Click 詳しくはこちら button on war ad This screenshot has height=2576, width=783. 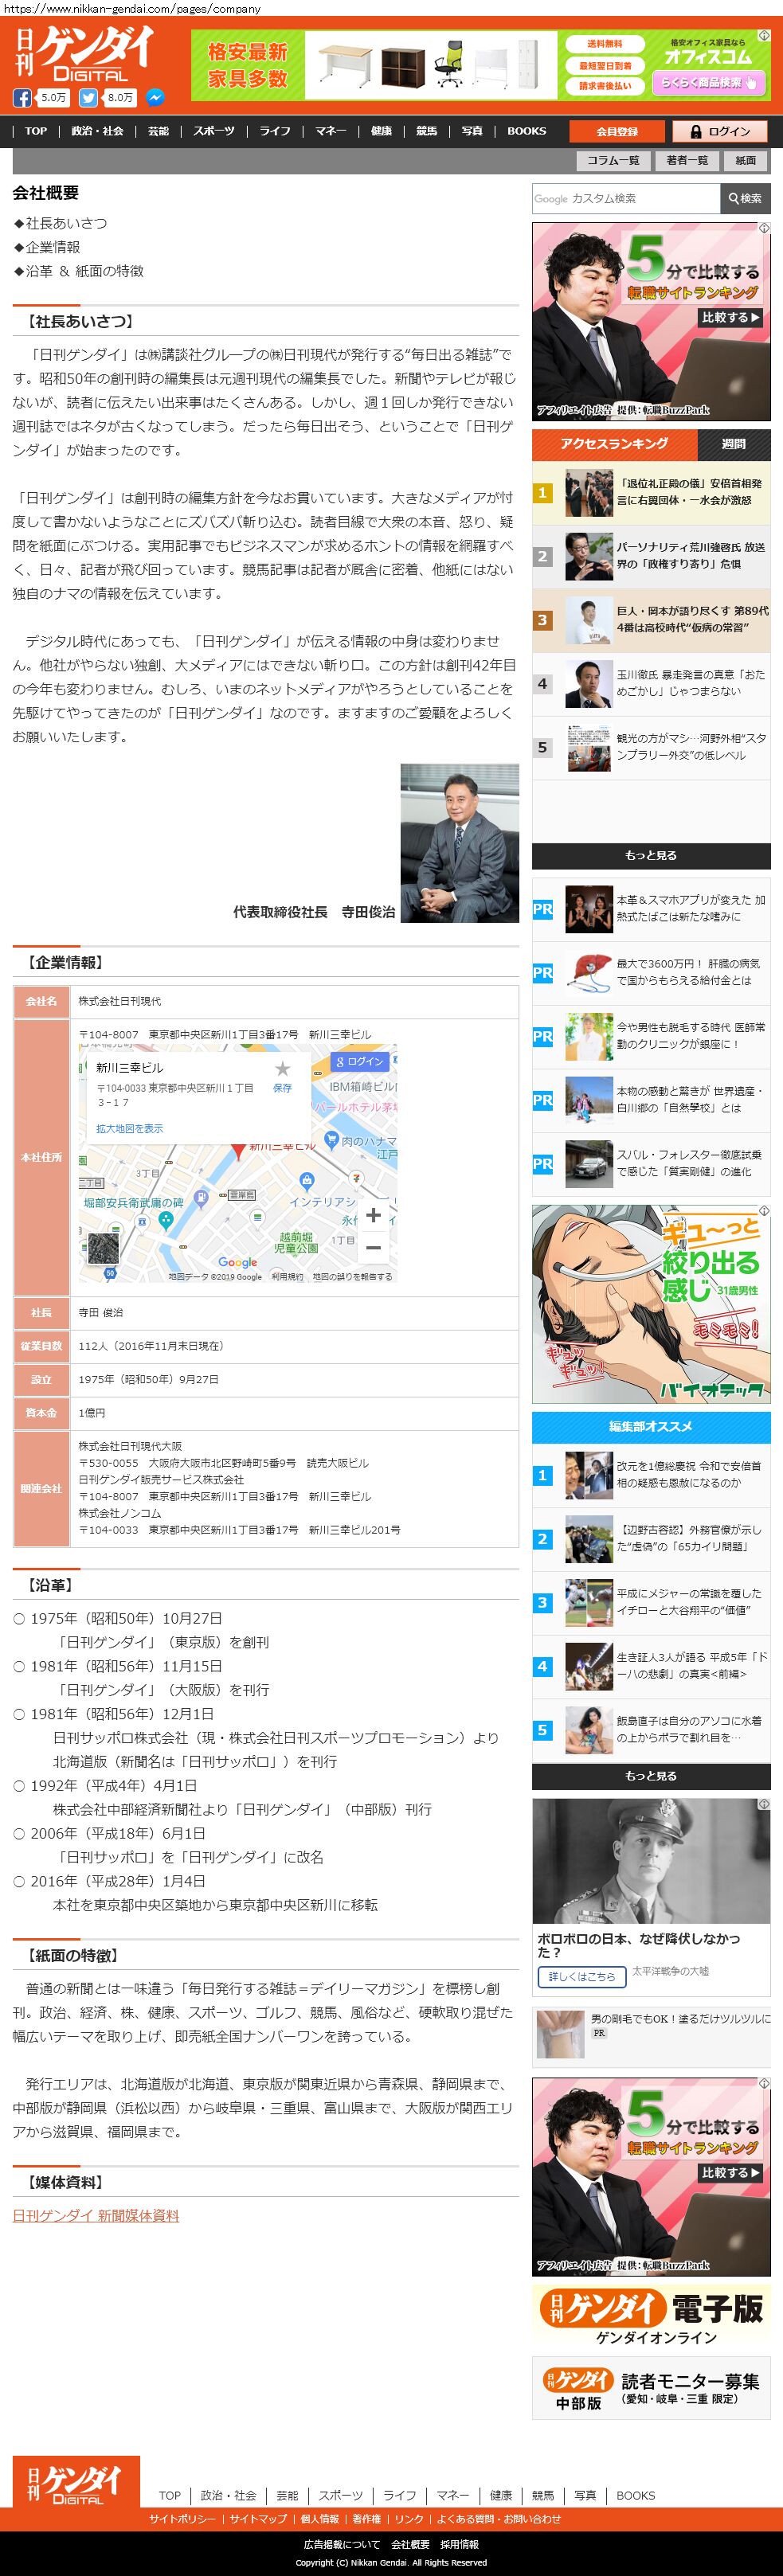[x=581, y=1977]
